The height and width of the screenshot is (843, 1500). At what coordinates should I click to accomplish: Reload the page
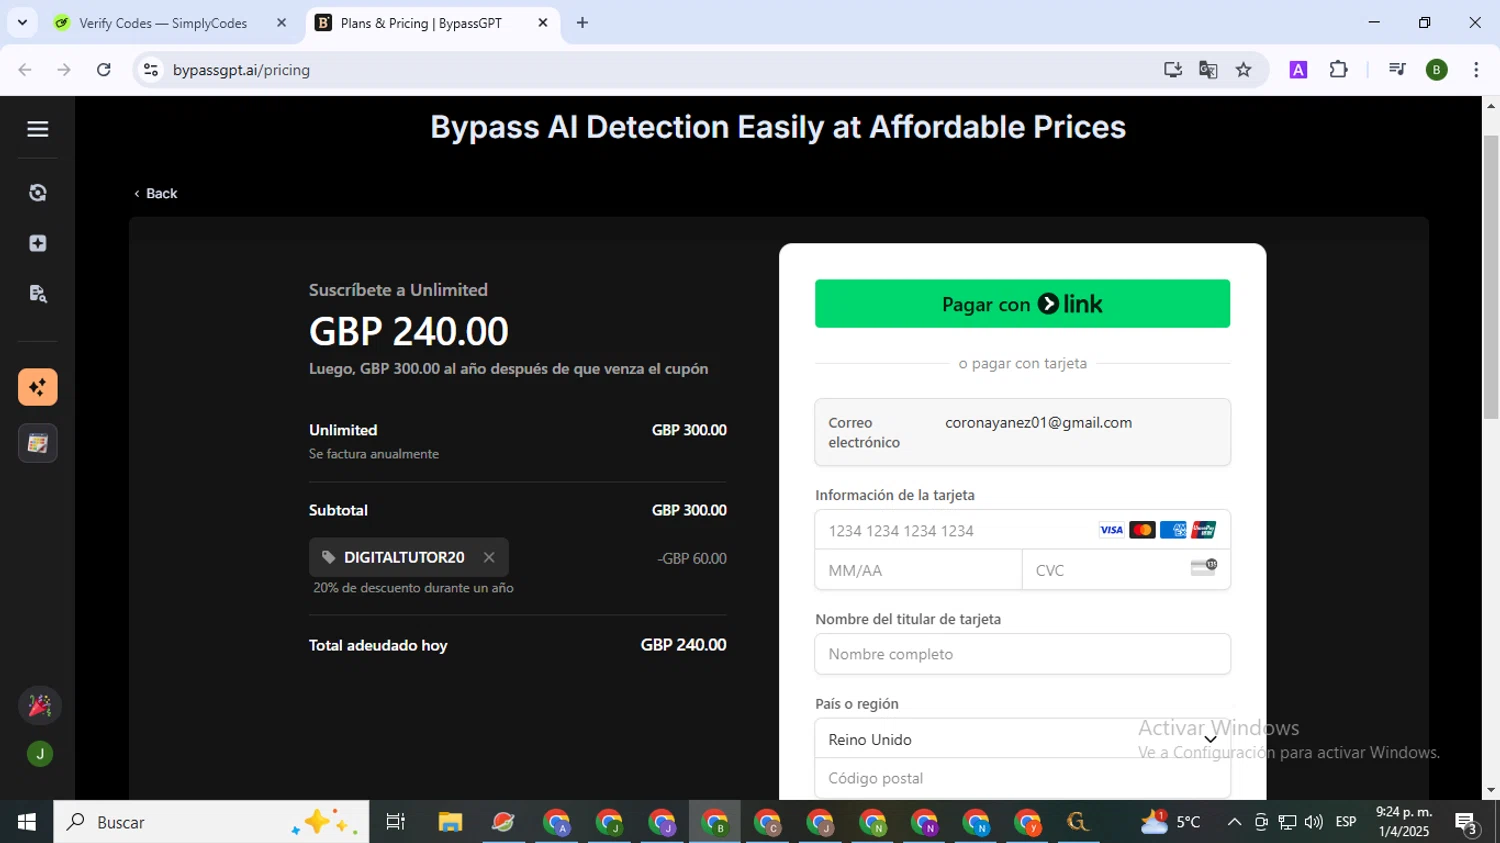point(104,70)
